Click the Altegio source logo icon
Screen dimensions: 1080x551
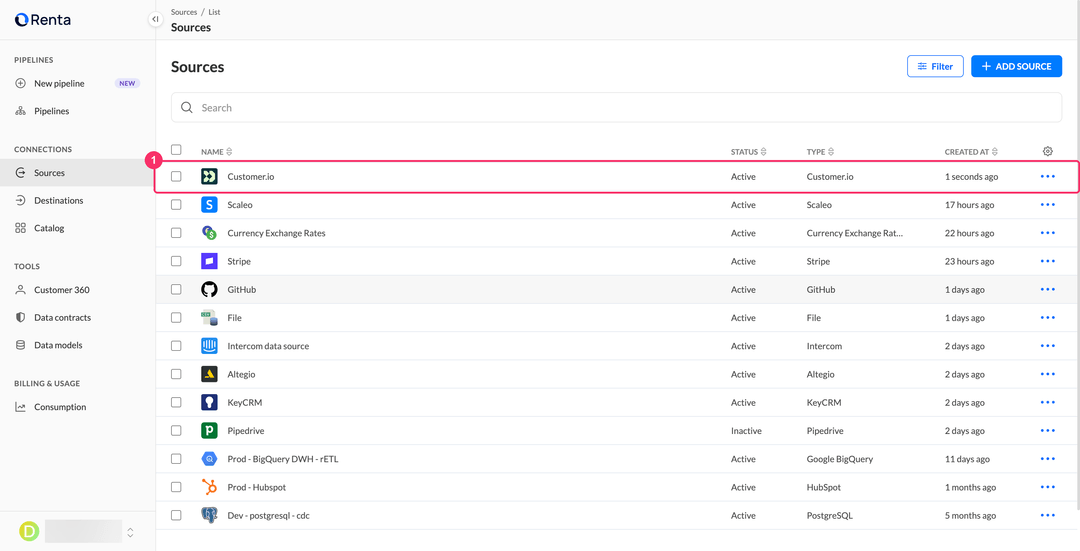pyautogui.click(x=209, y=374)
